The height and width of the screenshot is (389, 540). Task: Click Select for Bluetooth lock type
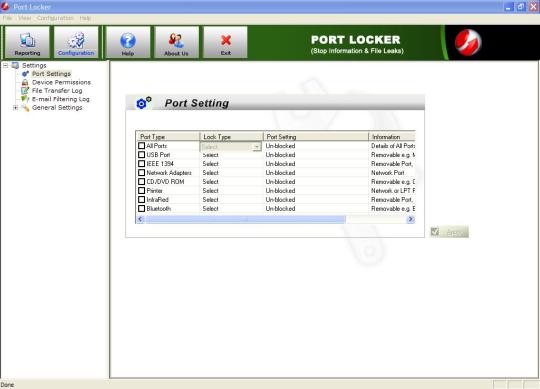click(210, 209)
